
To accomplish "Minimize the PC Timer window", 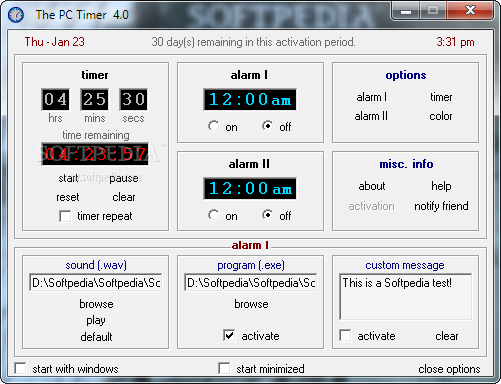I will (x=406, y=11).
